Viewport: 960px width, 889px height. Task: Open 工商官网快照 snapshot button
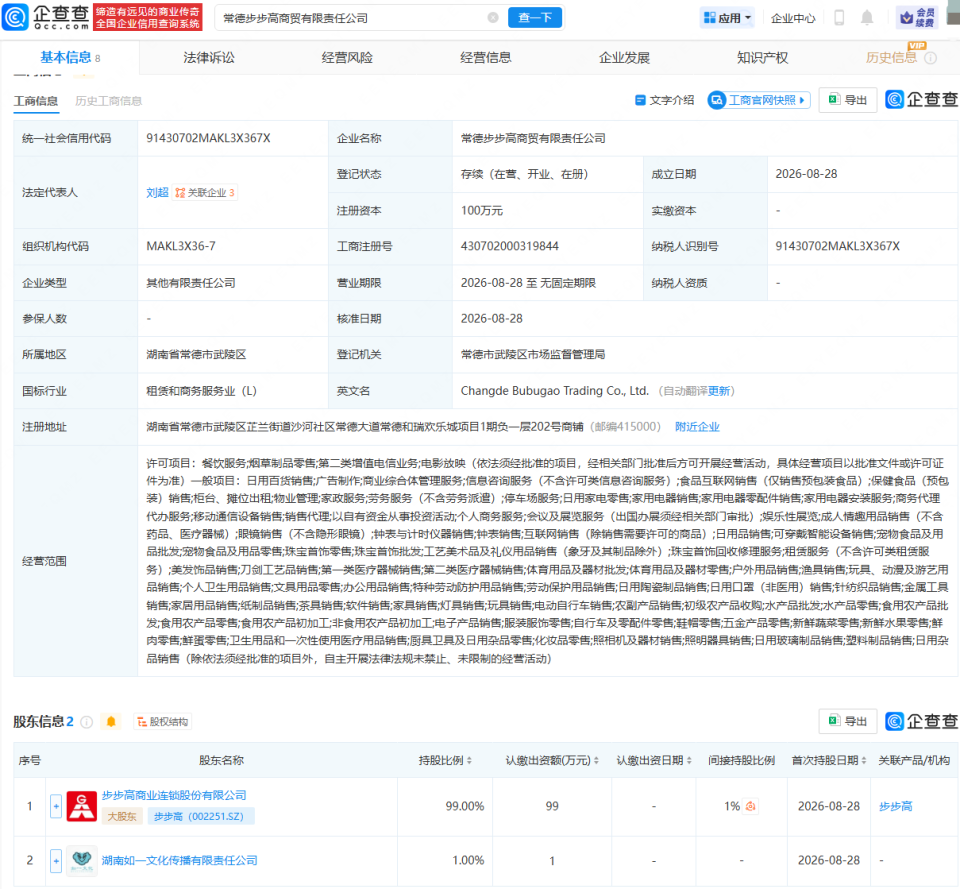tap(759, 100)
